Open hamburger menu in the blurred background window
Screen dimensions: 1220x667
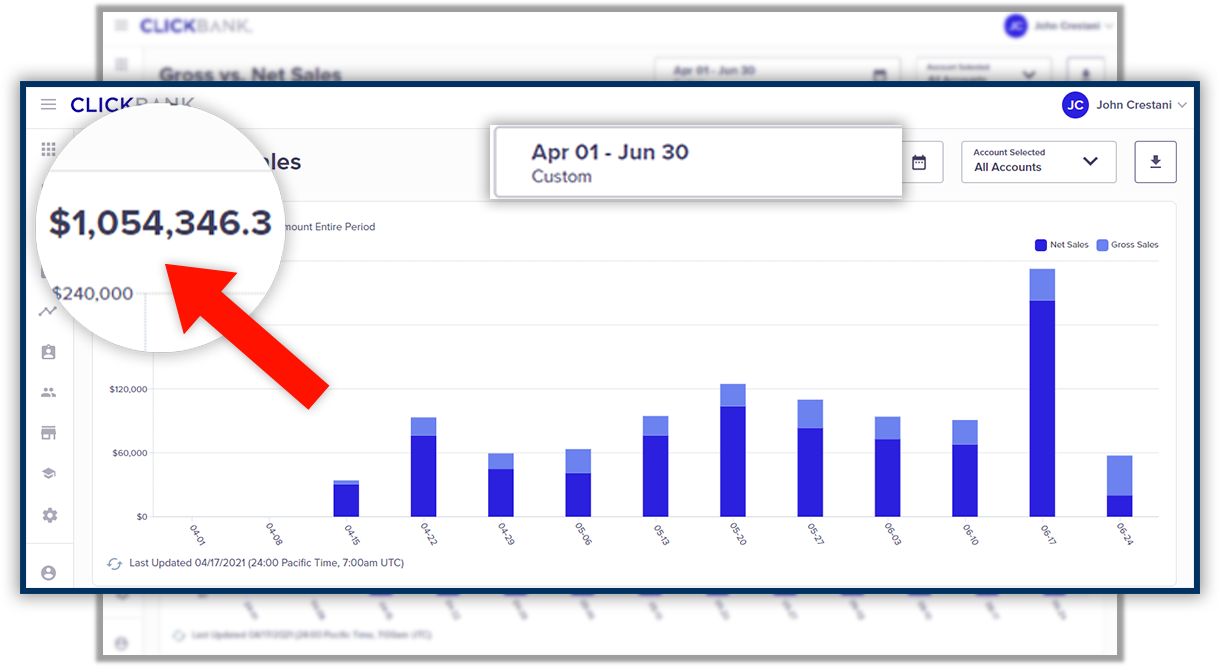(121, 25)
